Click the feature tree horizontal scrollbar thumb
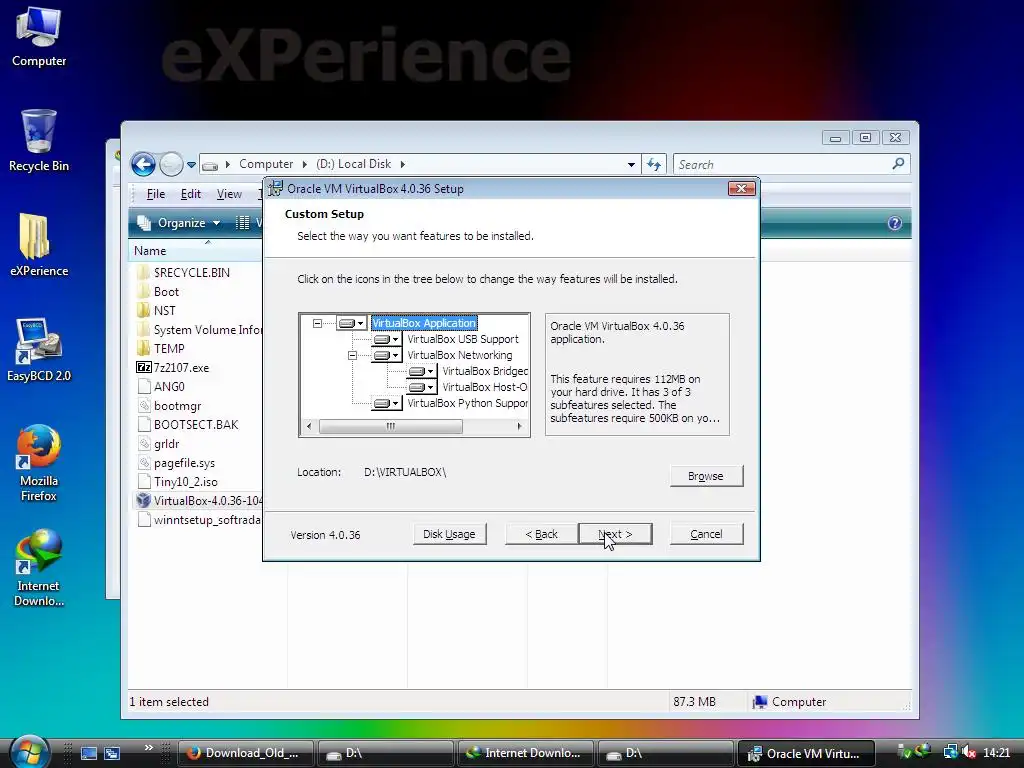 (x=391, y=426)
